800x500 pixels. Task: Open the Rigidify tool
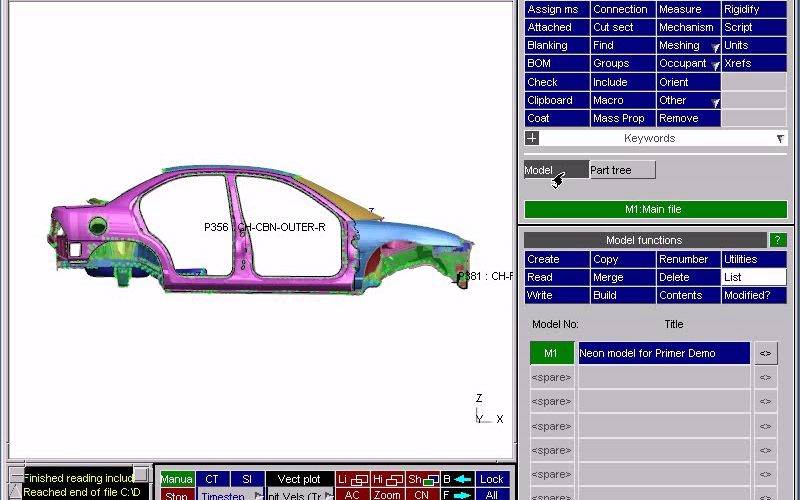pos(754,9)
